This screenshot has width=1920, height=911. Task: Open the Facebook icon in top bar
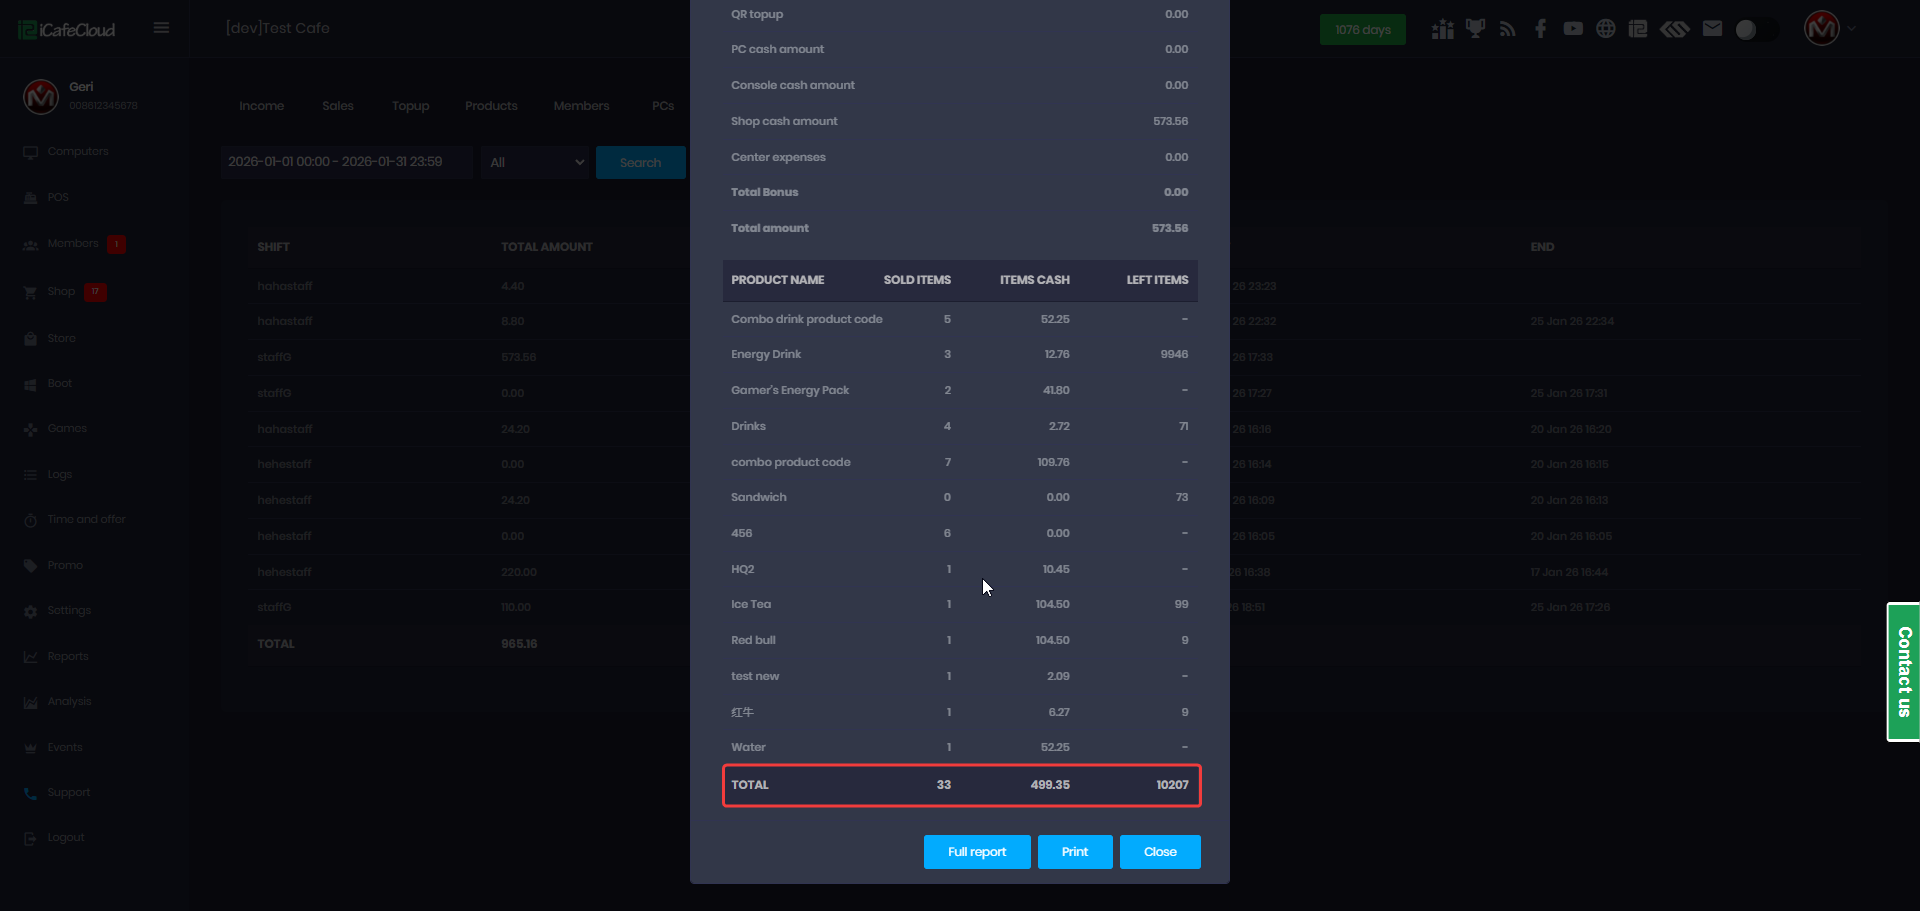coord(1540,29)
